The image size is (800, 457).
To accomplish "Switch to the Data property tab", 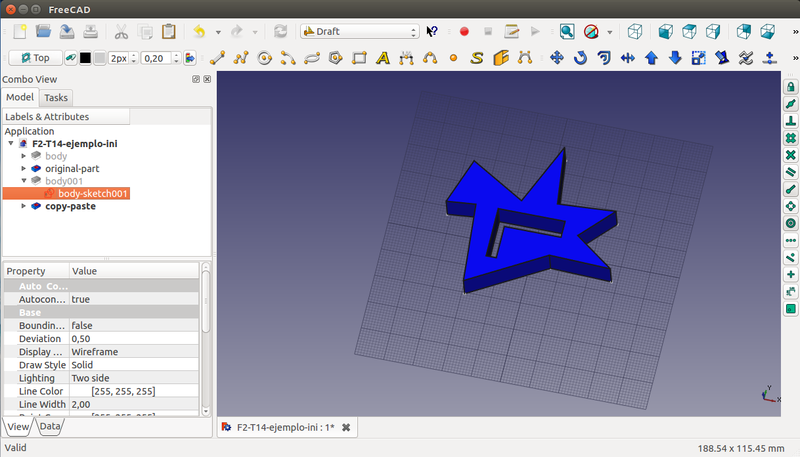I will pos(49,427).
